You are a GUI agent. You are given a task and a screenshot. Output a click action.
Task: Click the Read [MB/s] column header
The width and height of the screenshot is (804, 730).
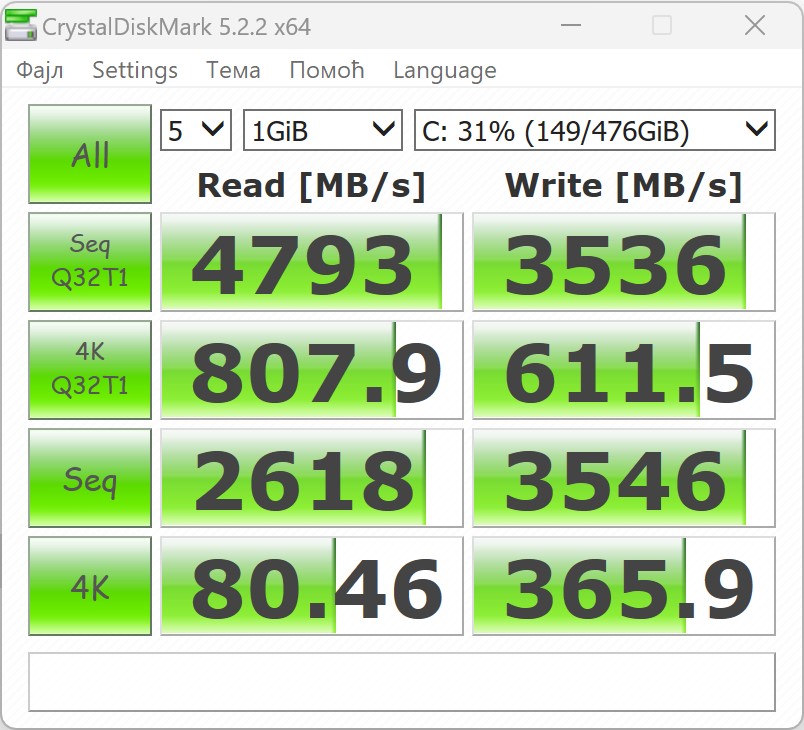pos(311,186)
